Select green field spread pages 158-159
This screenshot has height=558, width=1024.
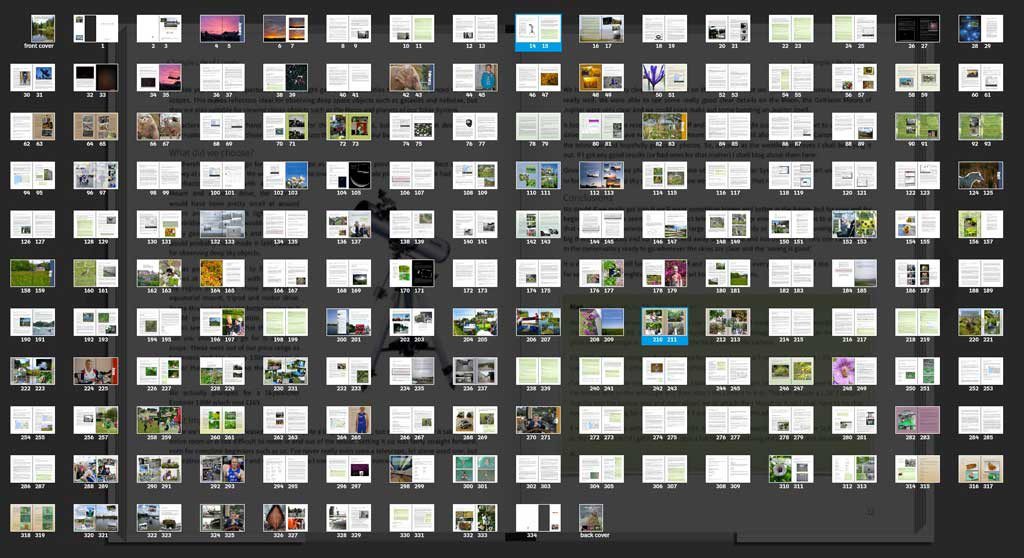(x=32, y=273)
